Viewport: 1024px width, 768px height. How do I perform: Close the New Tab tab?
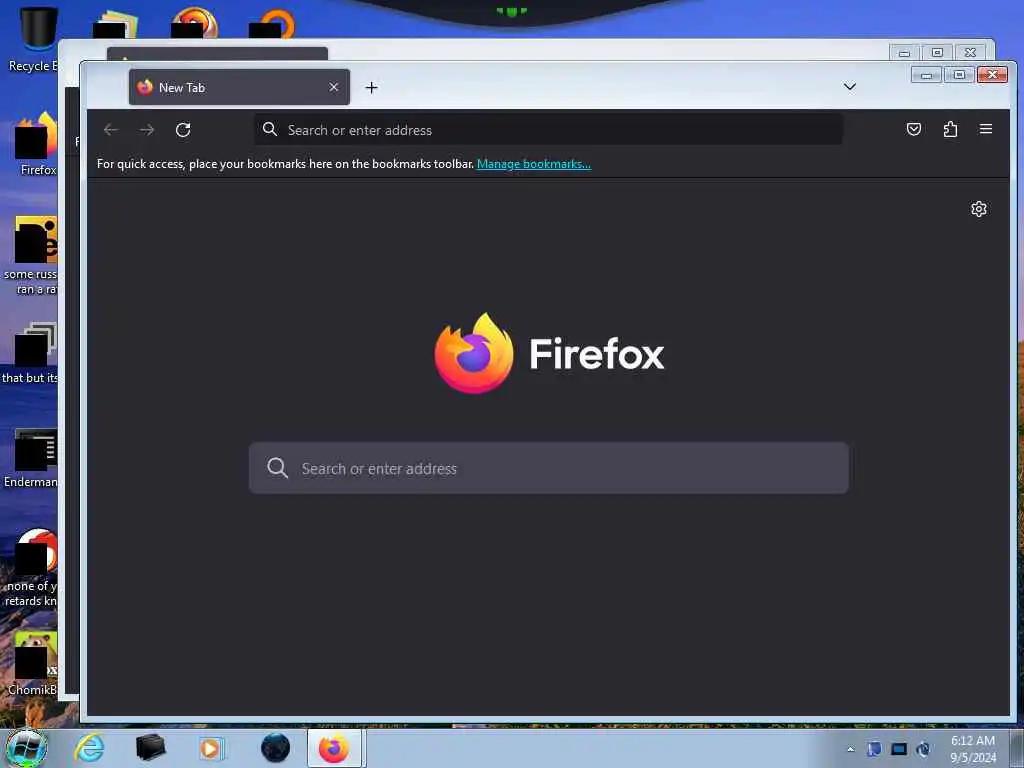(x=334, y=87)
